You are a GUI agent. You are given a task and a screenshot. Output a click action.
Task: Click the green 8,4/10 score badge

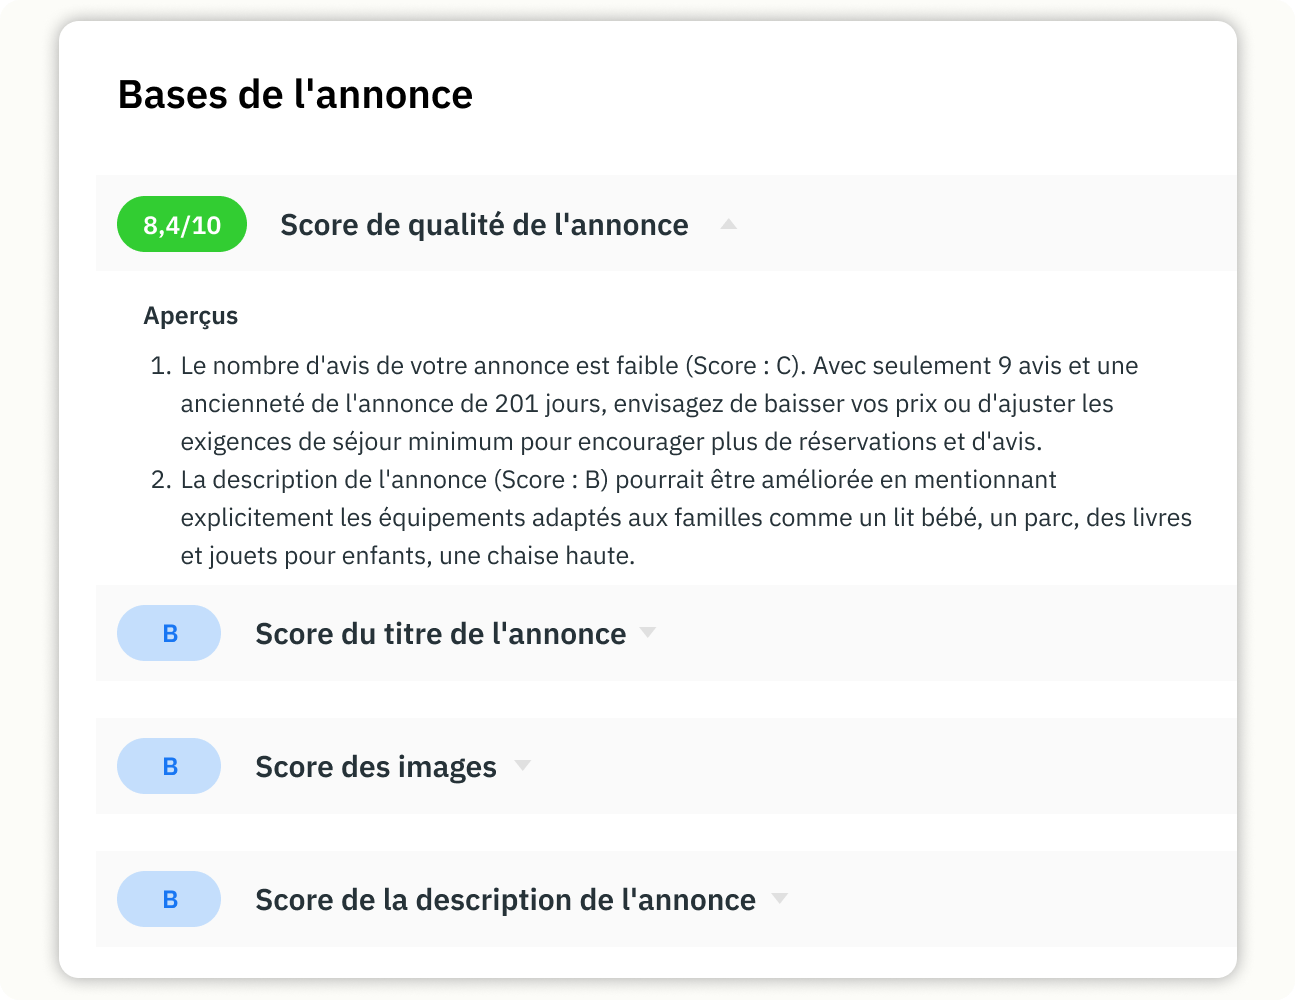coord(182,224)
